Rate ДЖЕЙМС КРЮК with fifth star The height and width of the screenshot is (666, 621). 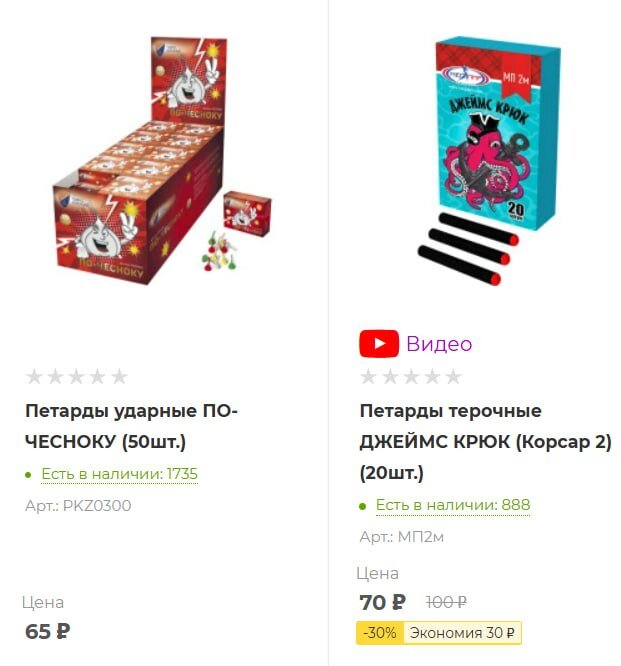tap(453, 376)
